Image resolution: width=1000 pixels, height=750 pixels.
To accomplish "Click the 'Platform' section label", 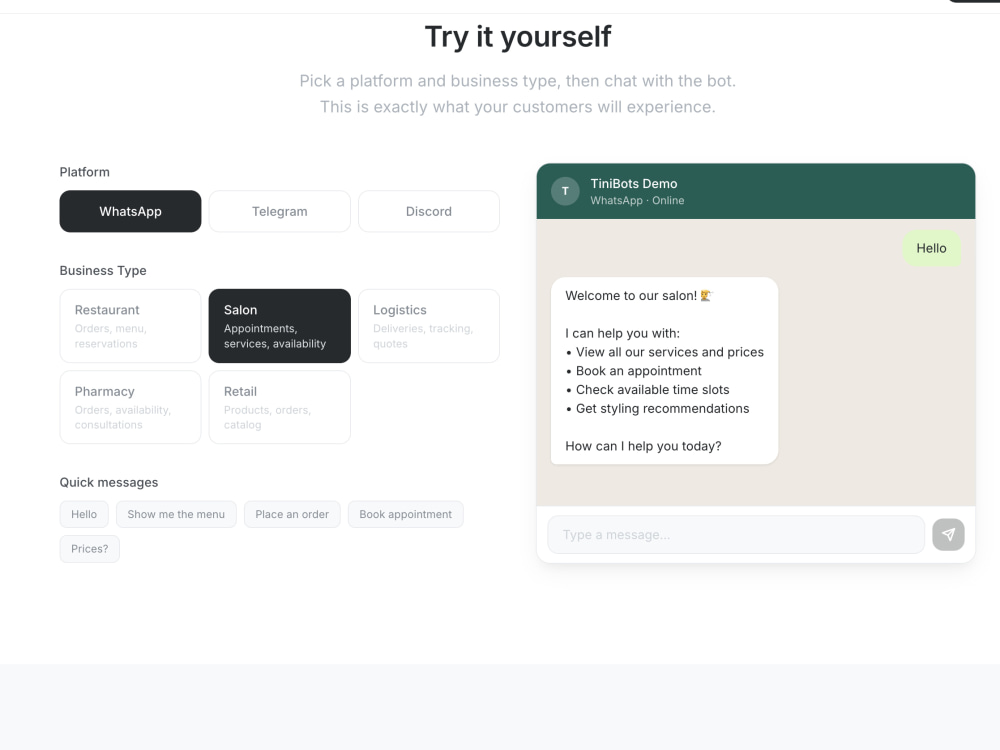I will click(x=84, y=172).
